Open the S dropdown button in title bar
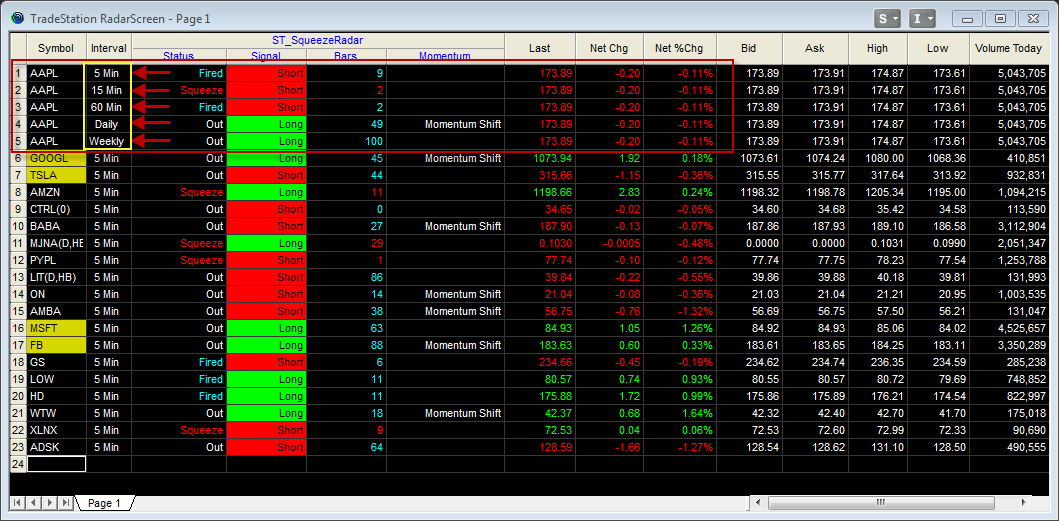The image size is (1059, 521). click(887, 19)
